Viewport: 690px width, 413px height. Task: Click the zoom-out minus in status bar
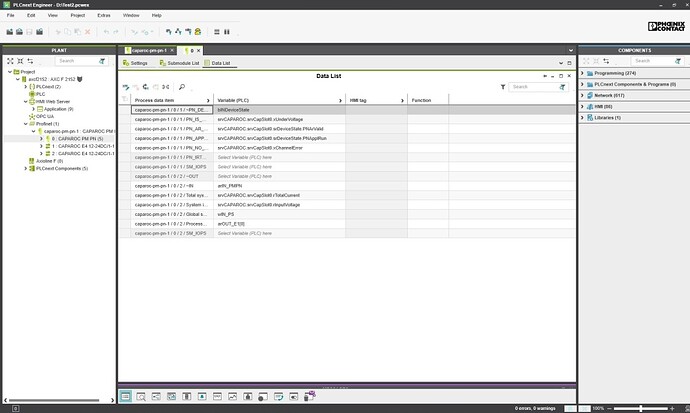coord(609,409)
